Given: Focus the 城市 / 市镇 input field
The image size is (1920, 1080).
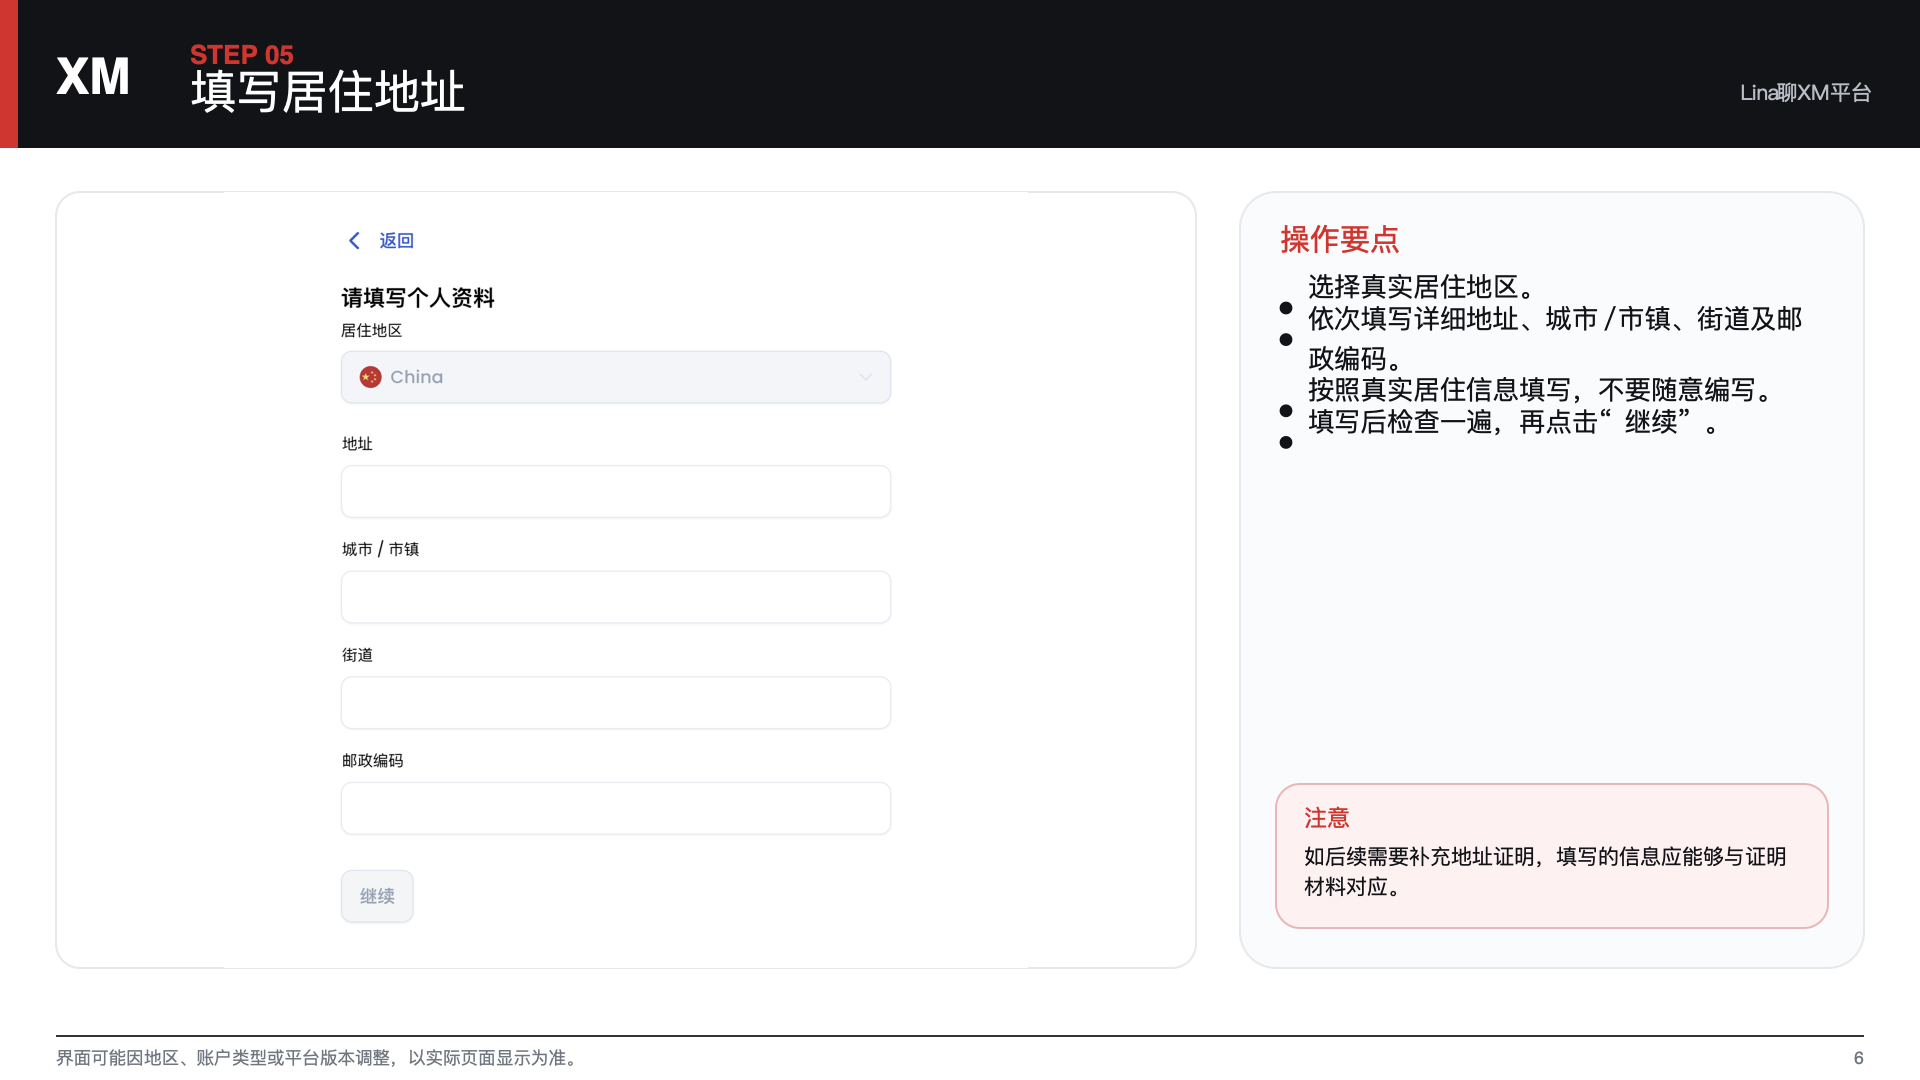Looking at the screenshot, I should 616,597.
